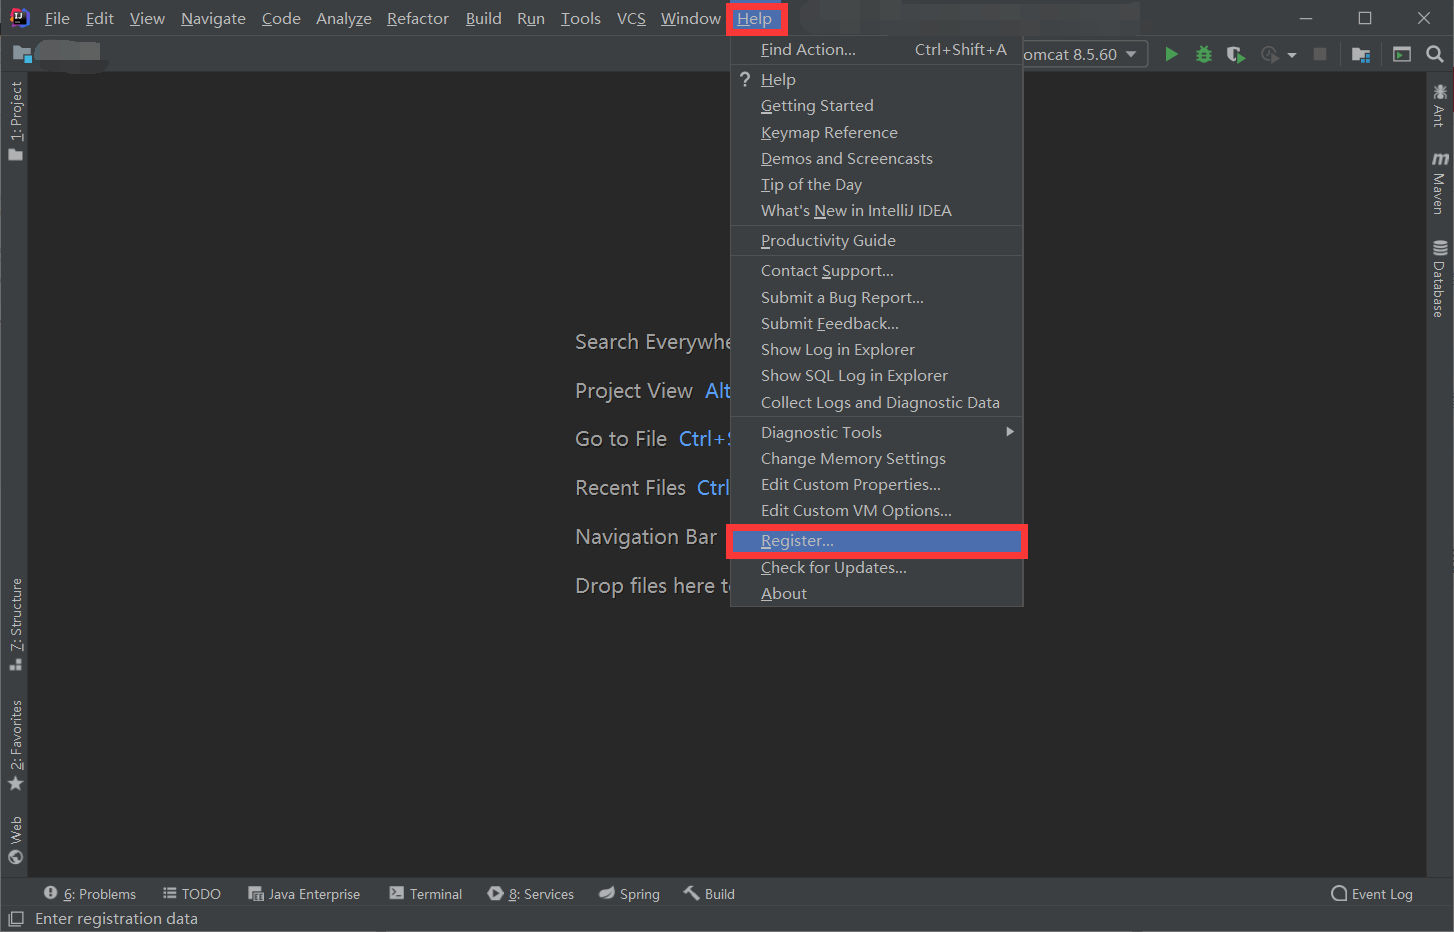
Task: Click Search Everywhere magnifier icon
Action: pyautogui.click(x=1435, y=54)
